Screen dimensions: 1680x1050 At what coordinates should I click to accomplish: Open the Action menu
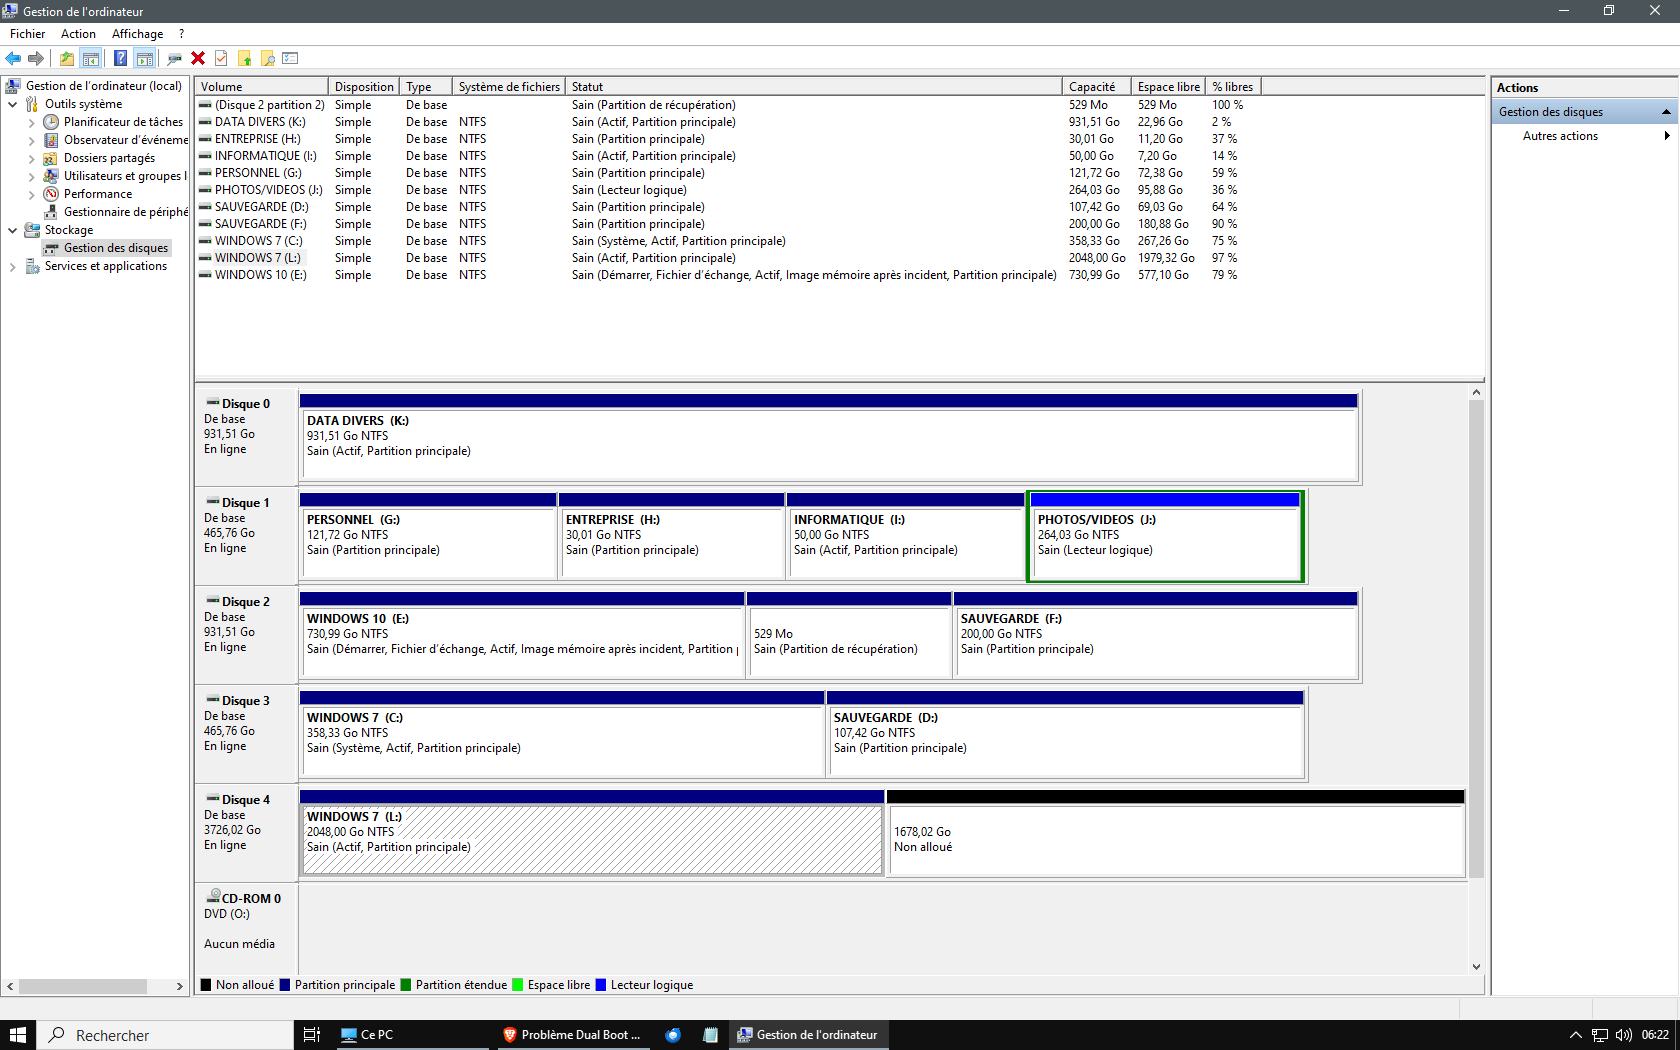pyautogui.click(x=78, y=34)
